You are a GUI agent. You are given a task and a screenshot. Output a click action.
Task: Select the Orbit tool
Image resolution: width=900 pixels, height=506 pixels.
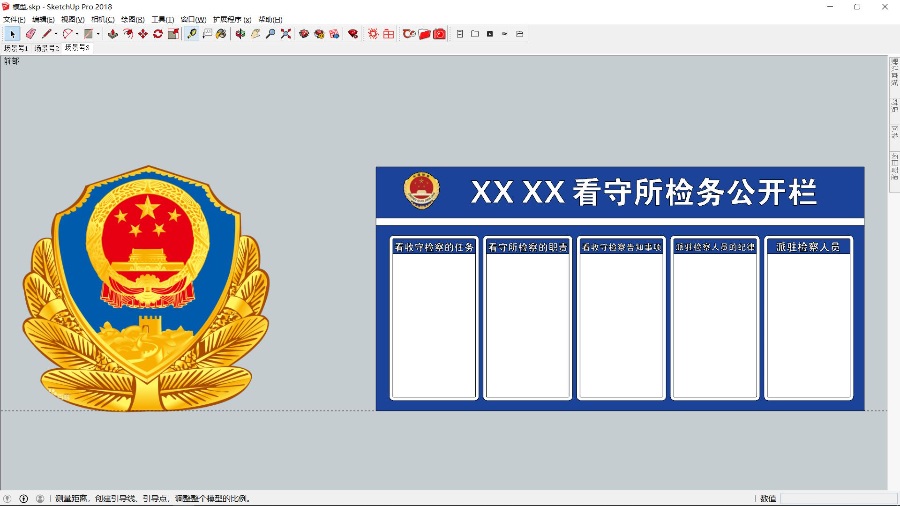(x=240, y=34)
